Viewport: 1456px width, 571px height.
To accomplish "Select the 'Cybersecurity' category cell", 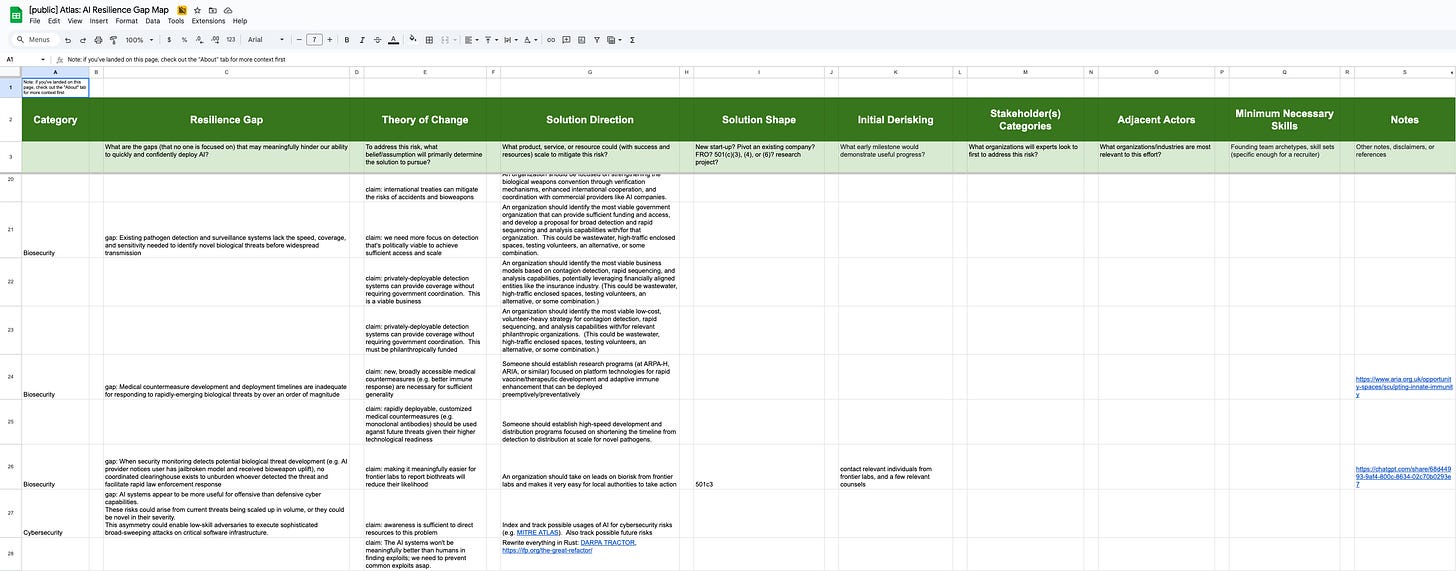I will tap(55, 513).
